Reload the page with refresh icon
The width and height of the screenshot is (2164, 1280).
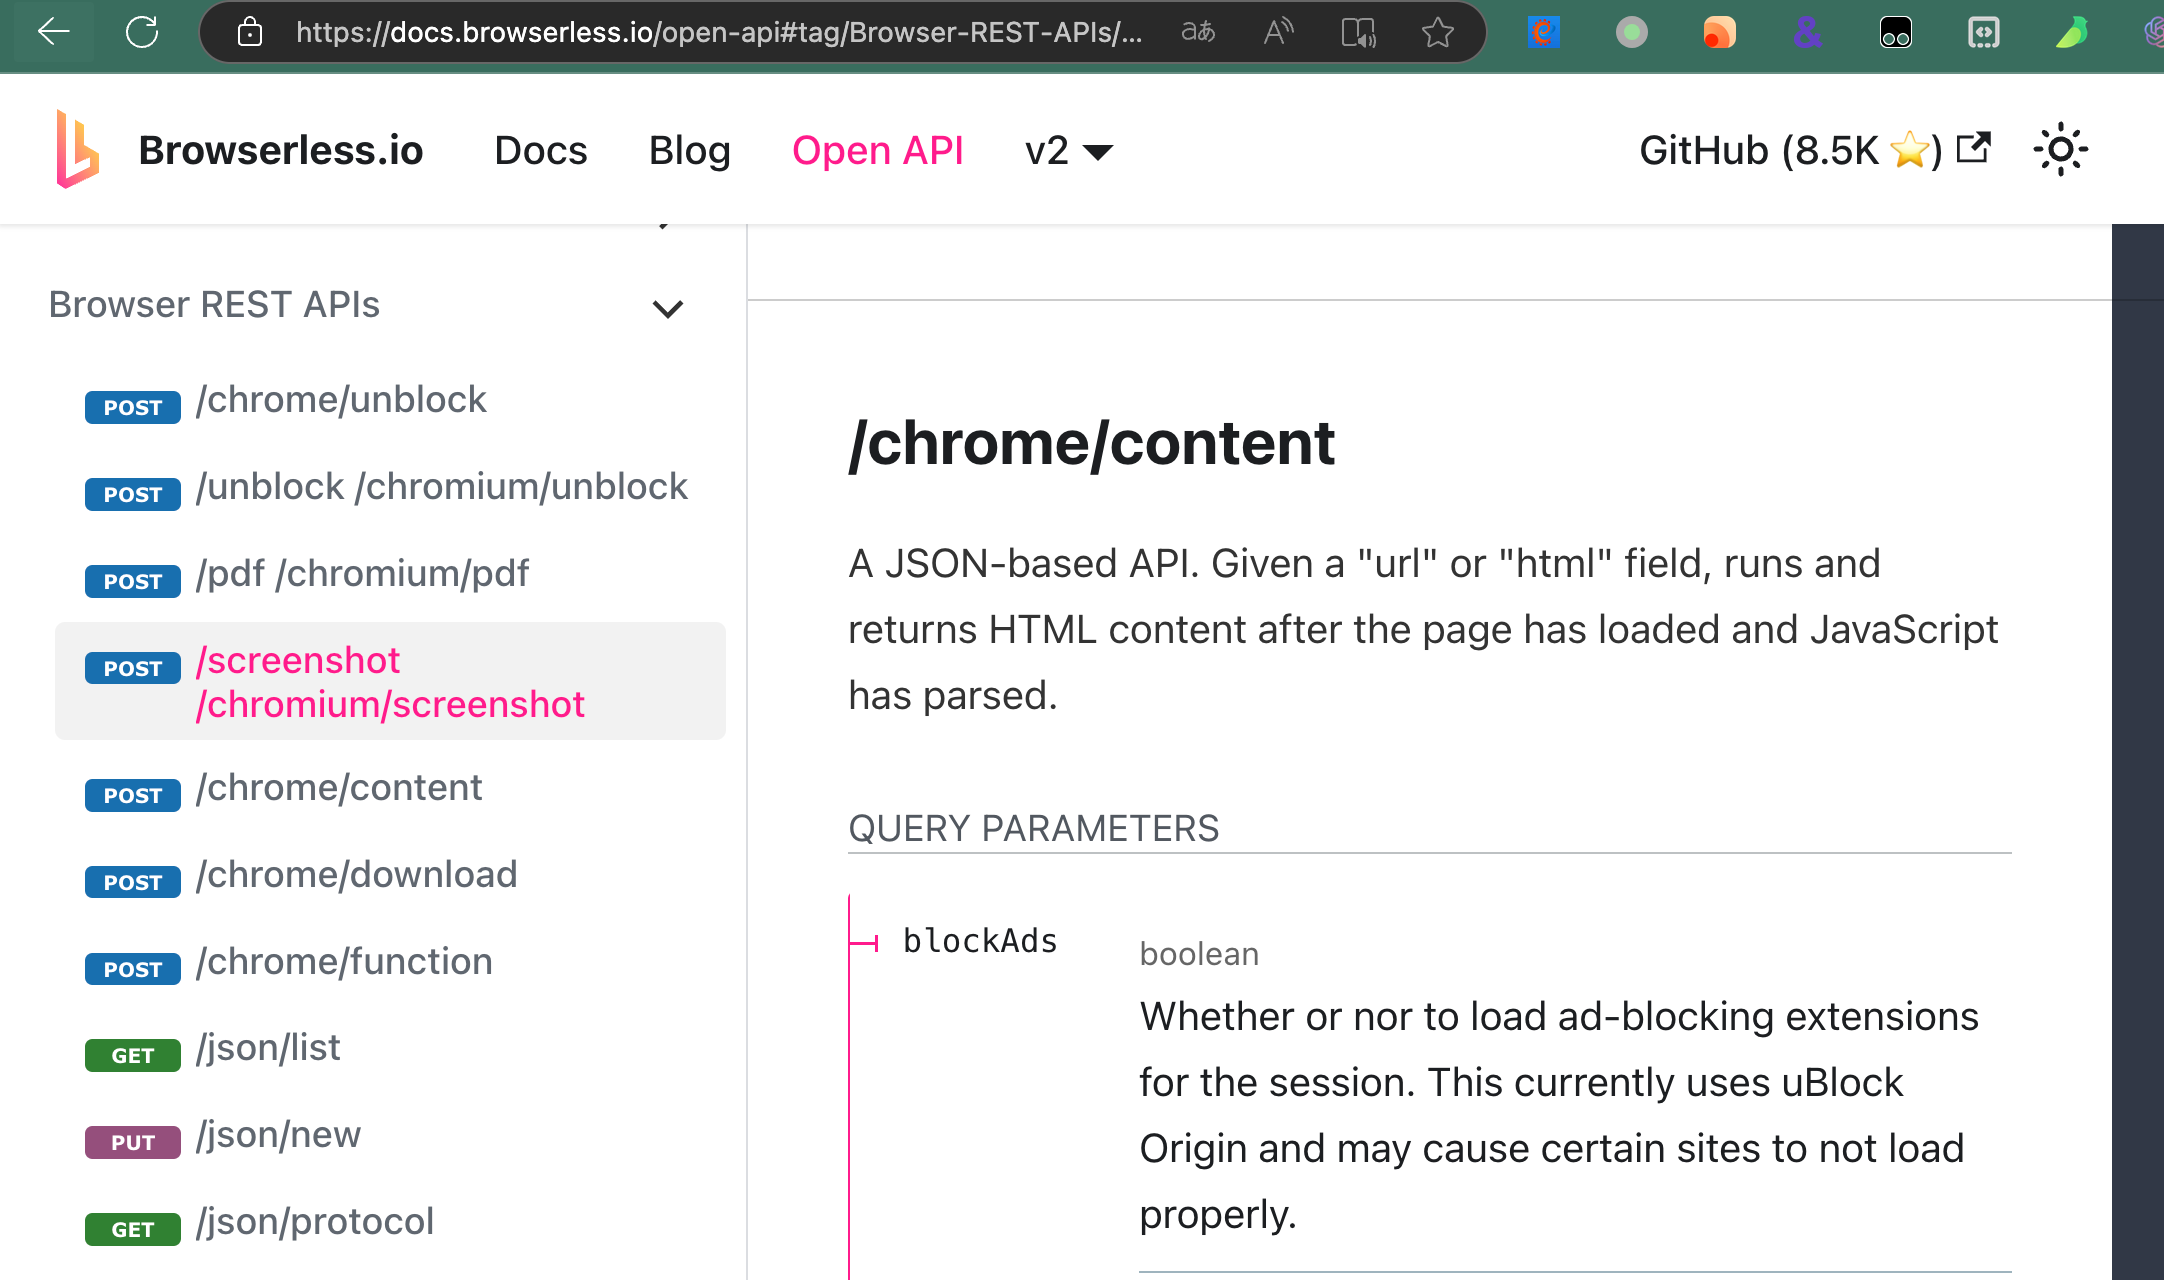tap(142, 32)
